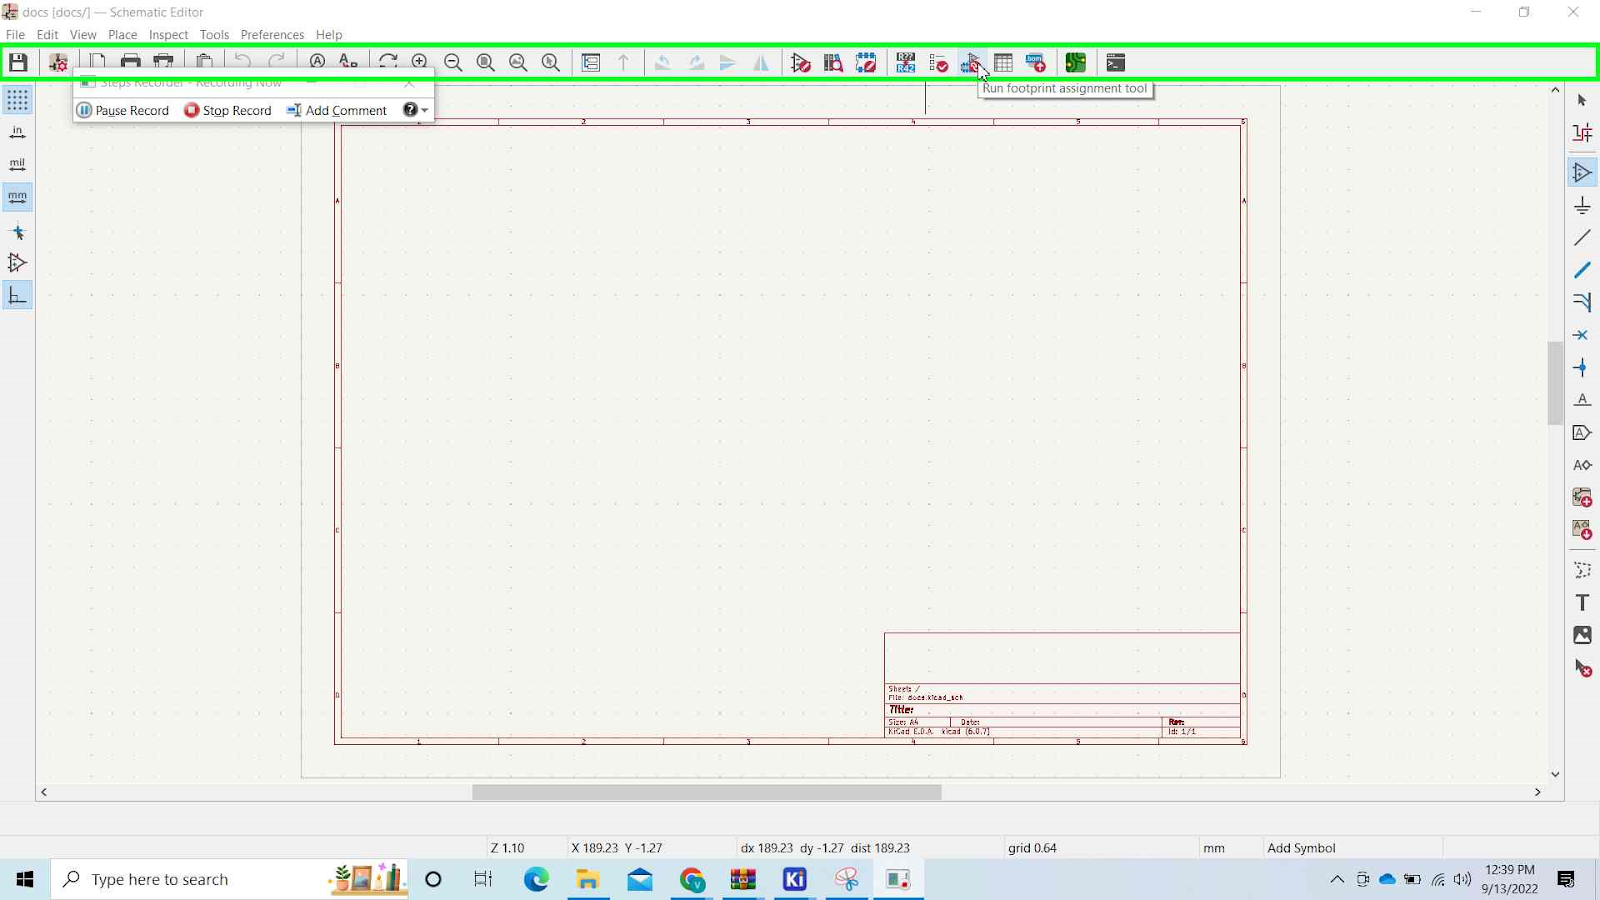
Task: Select the Add Wire tool
Action: [1582, 238]
